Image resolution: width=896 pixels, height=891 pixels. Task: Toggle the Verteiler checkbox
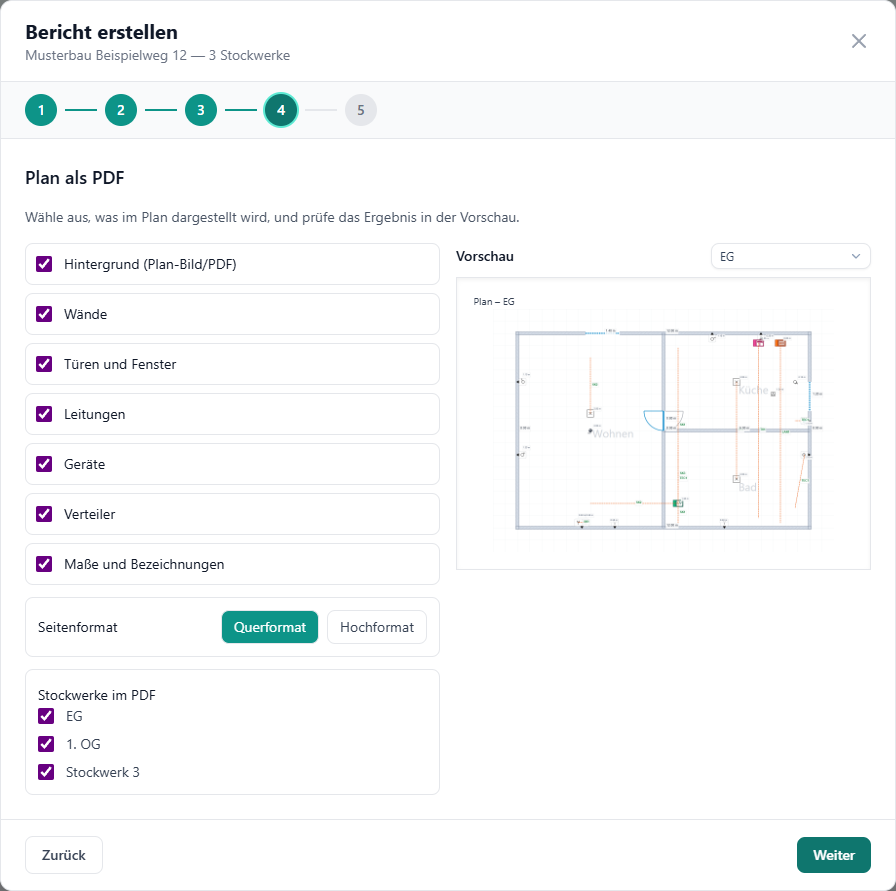[44, 514]
